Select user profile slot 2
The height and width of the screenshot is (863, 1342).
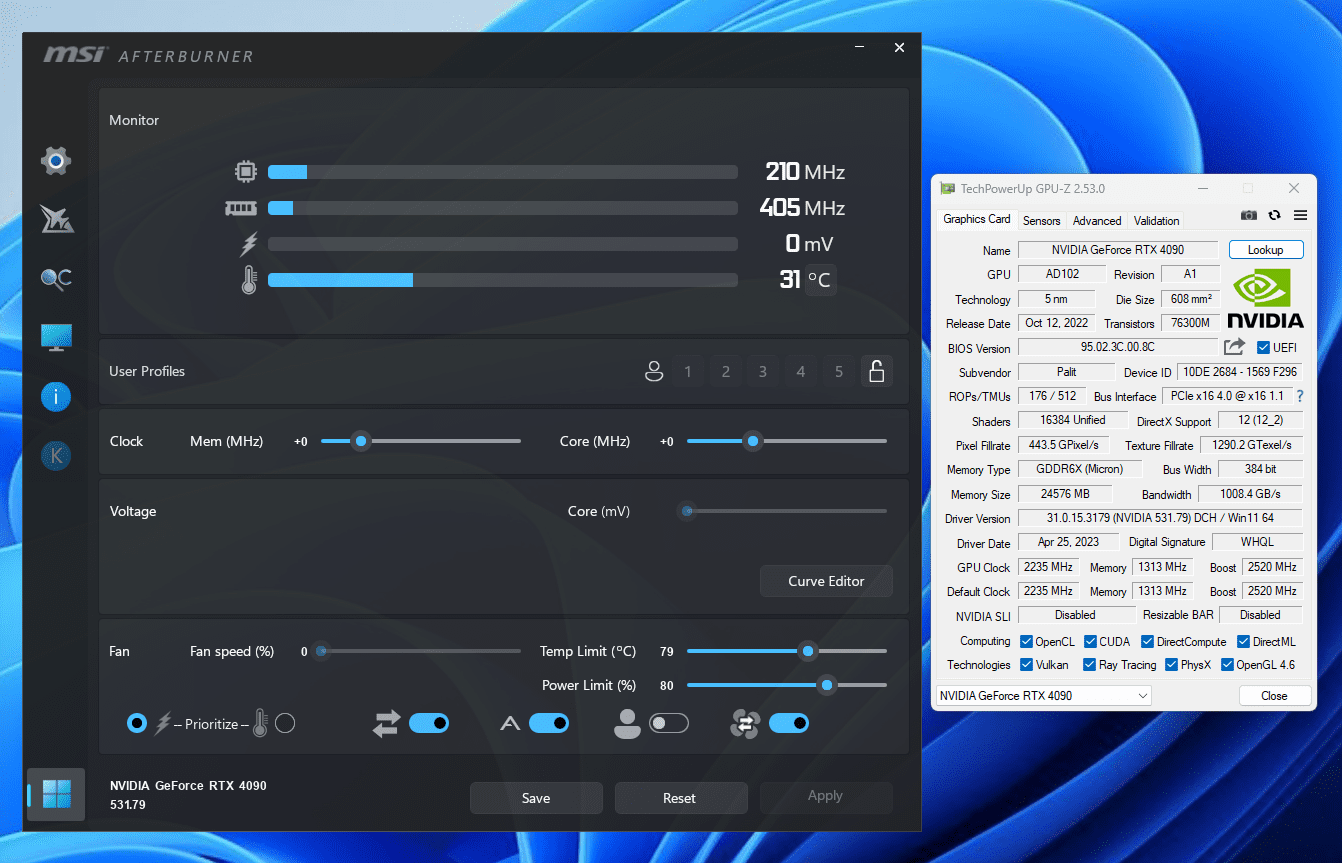coord(726,372)
